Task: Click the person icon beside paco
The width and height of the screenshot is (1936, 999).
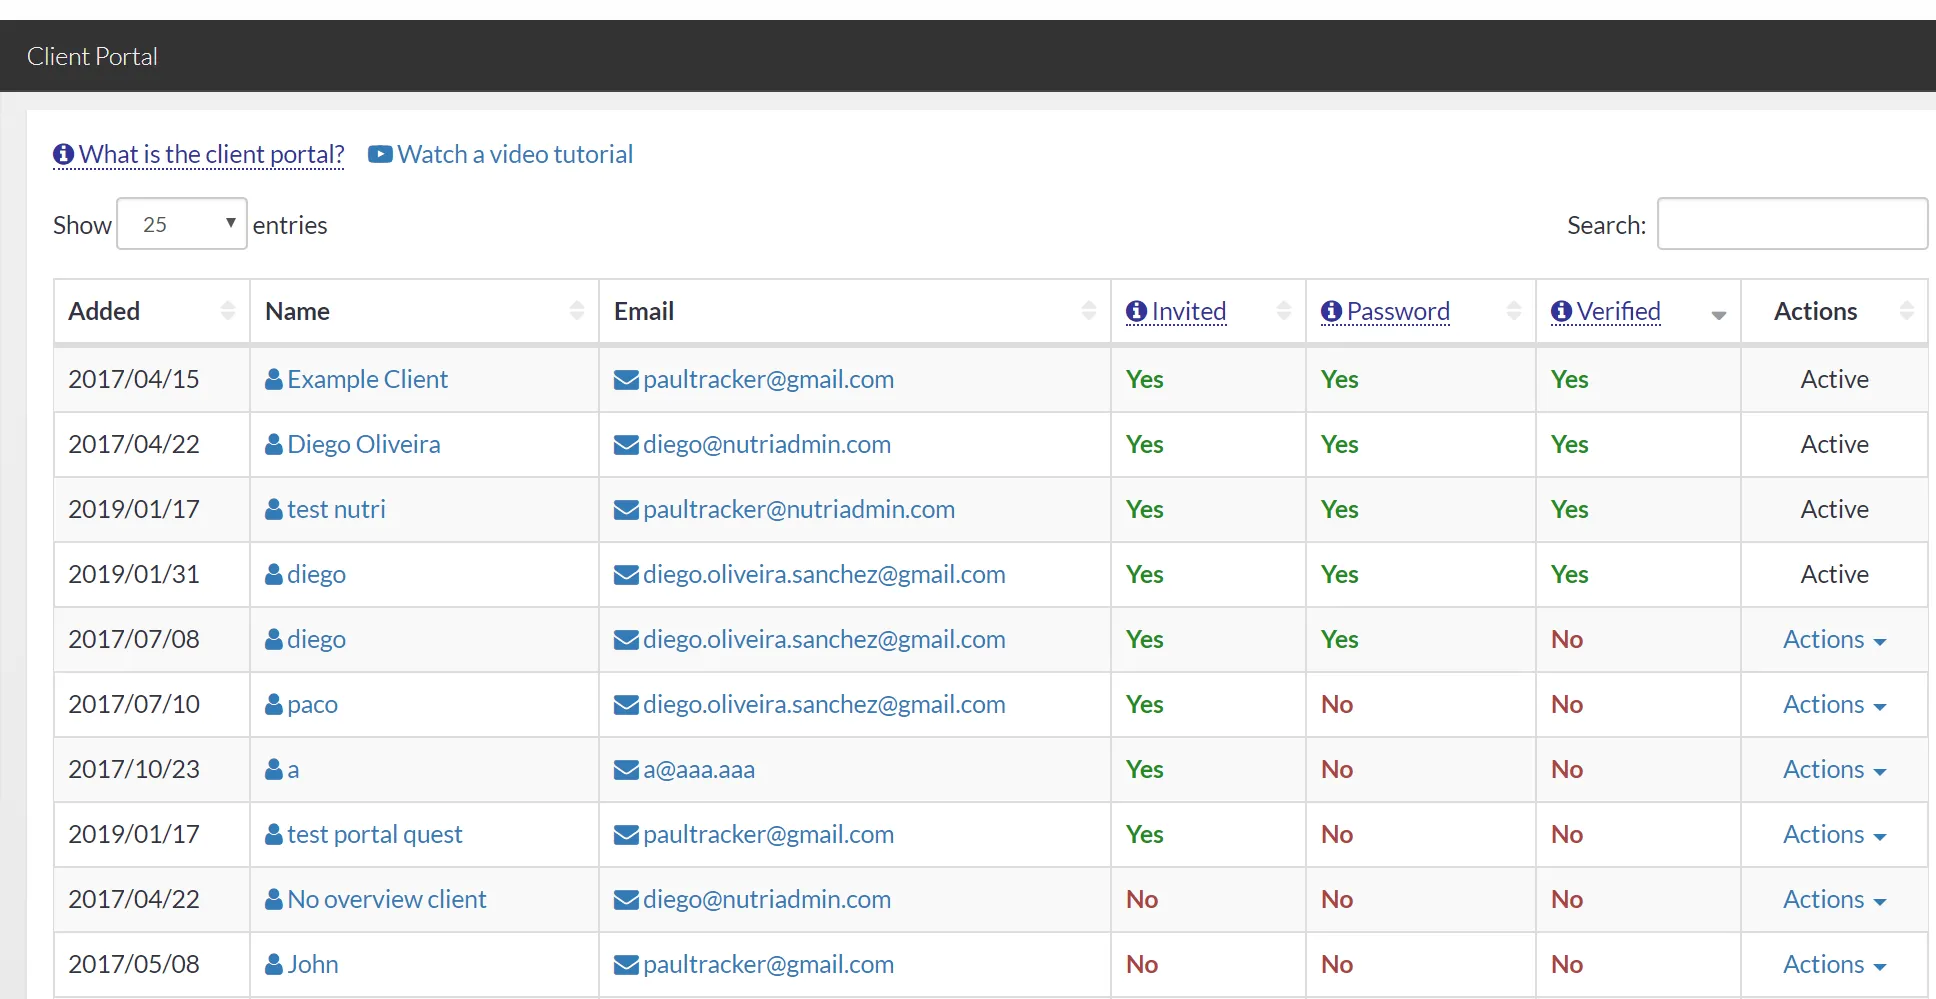Action: pos(273,704)
